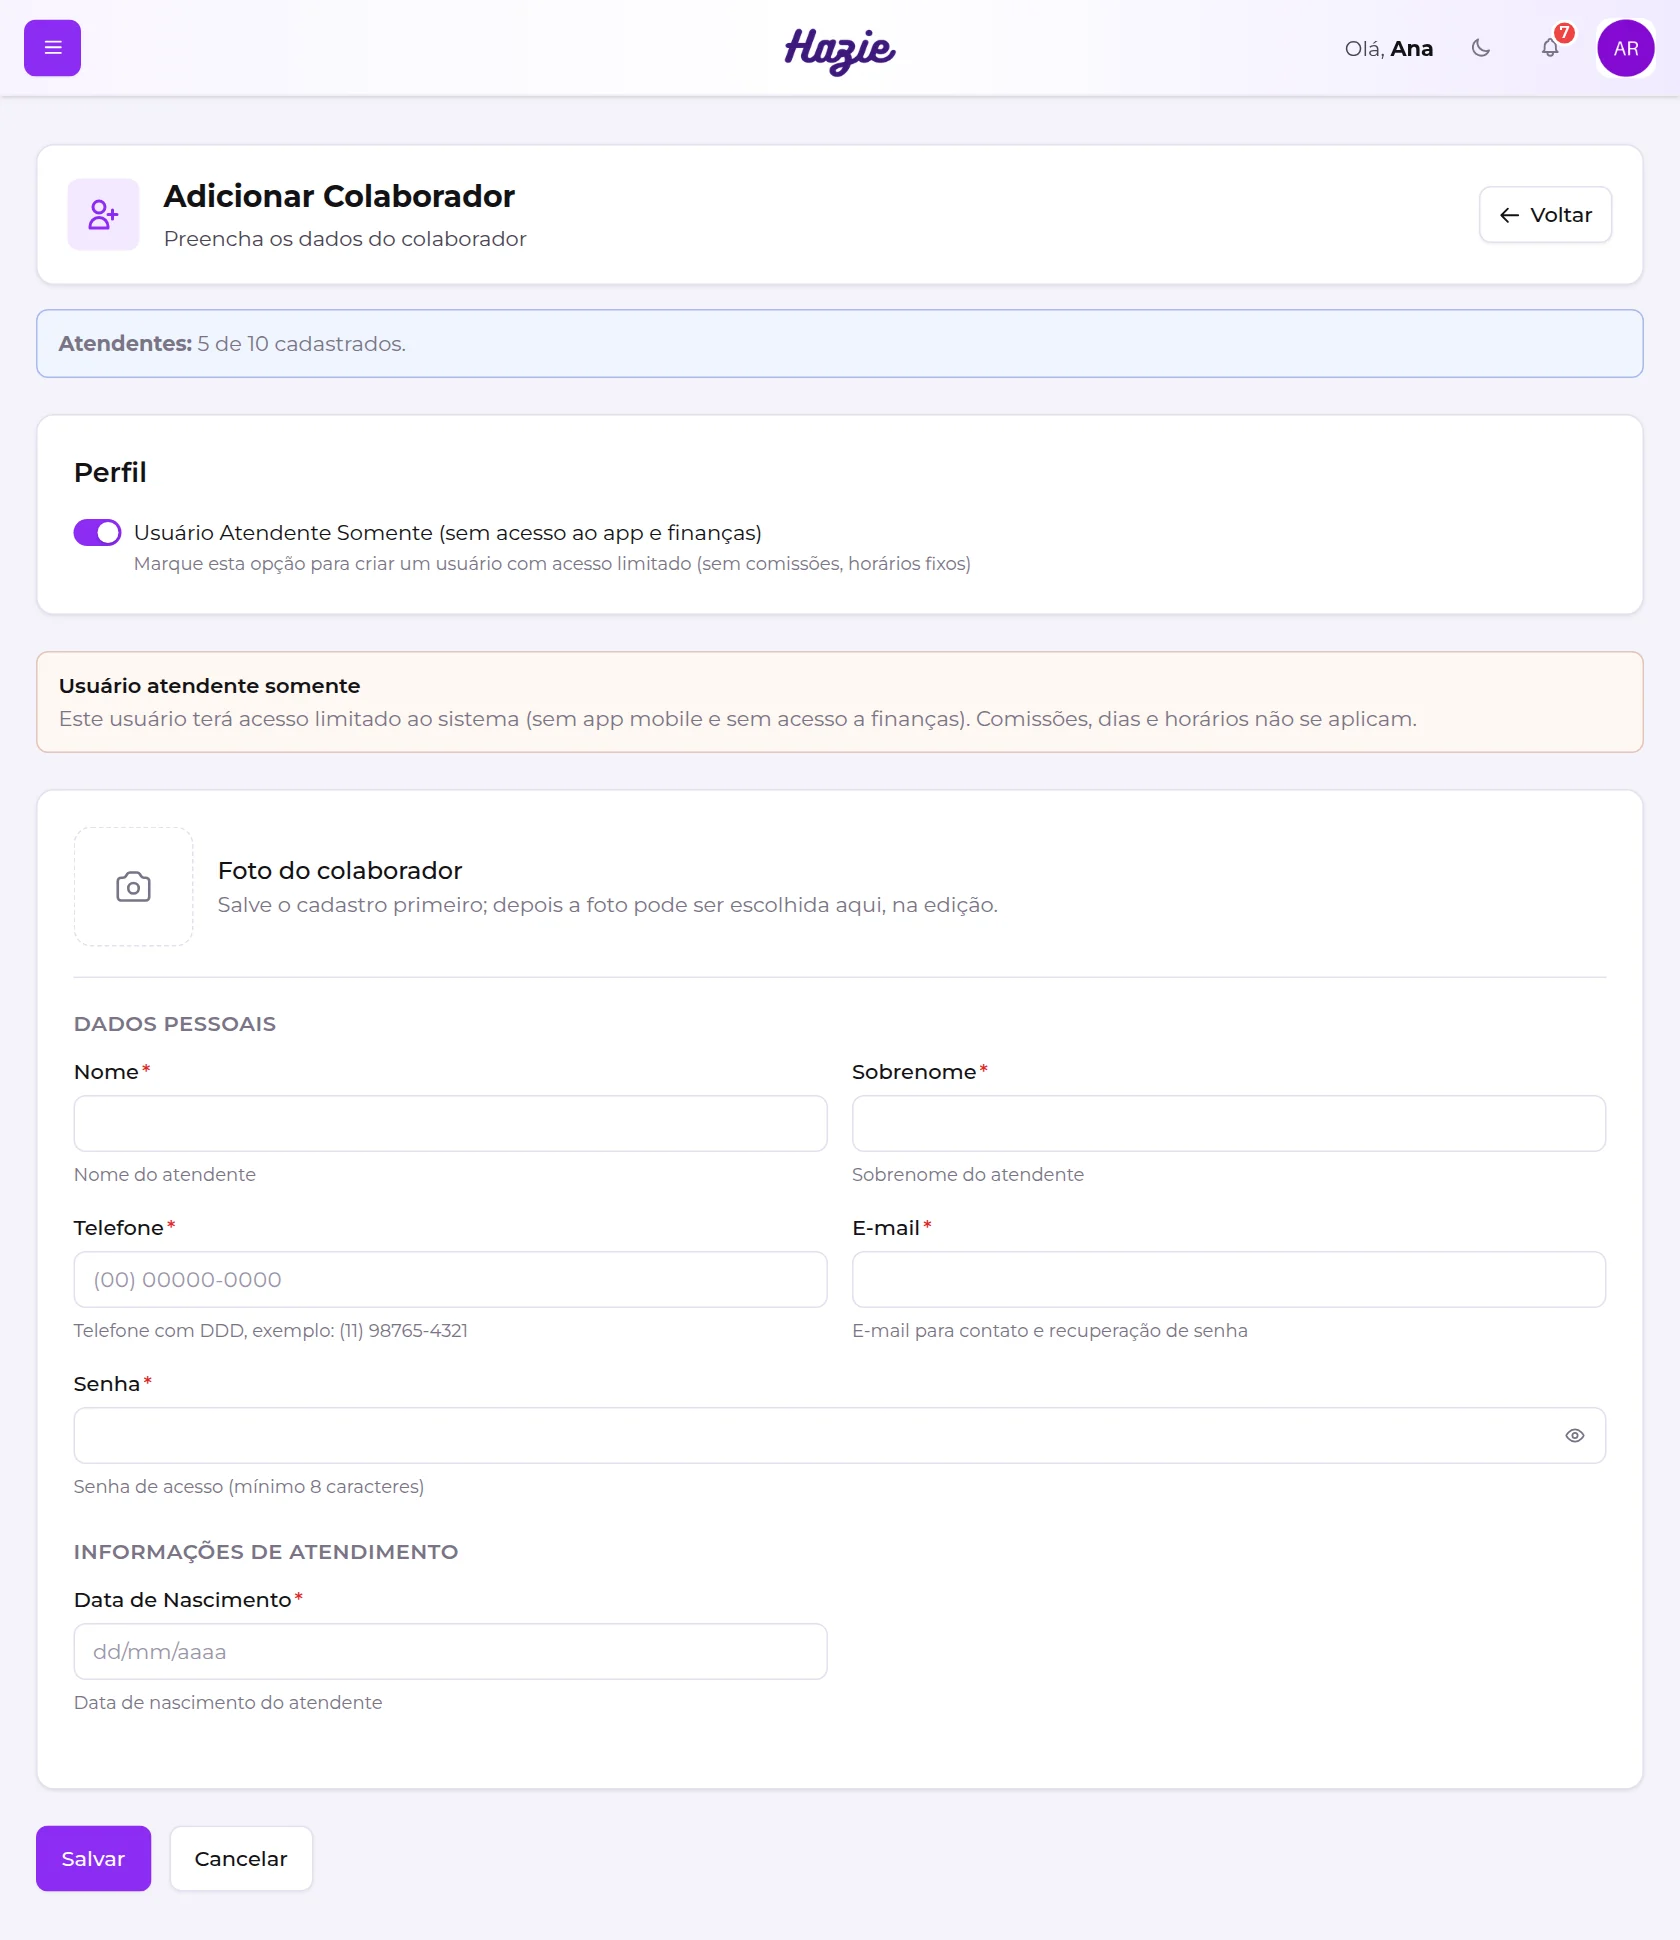Viewport: 1680px width, 1940px height.
Task: Click the Data de Nascimento field
Action: 450,1652
